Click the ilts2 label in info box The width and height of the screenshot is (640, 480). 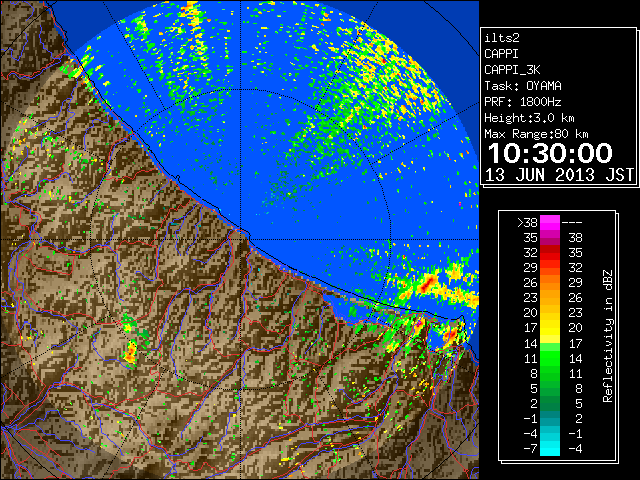click(502, 38)
